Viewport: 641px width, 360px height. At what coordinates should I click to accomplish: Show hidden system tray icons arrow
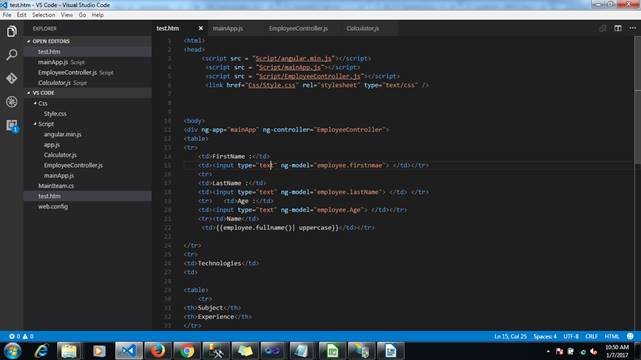point(548,351)
